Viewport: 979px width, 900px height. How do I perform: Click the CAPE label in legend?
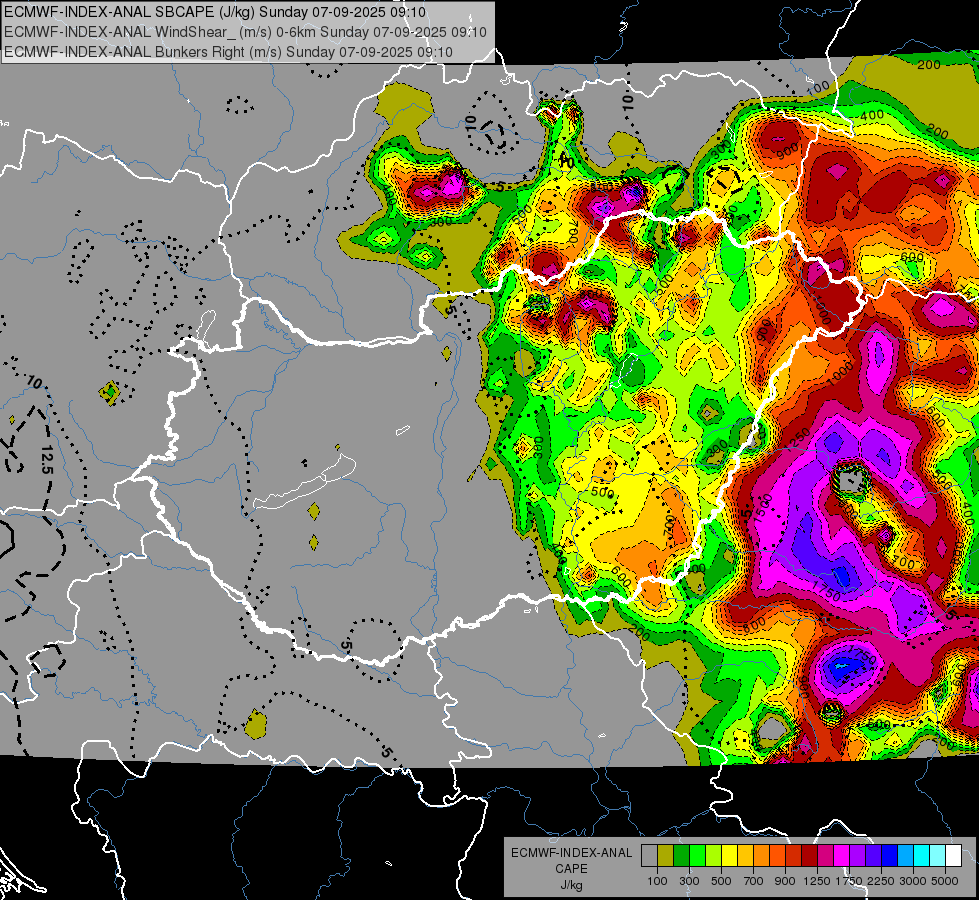(x=571, y=869)
